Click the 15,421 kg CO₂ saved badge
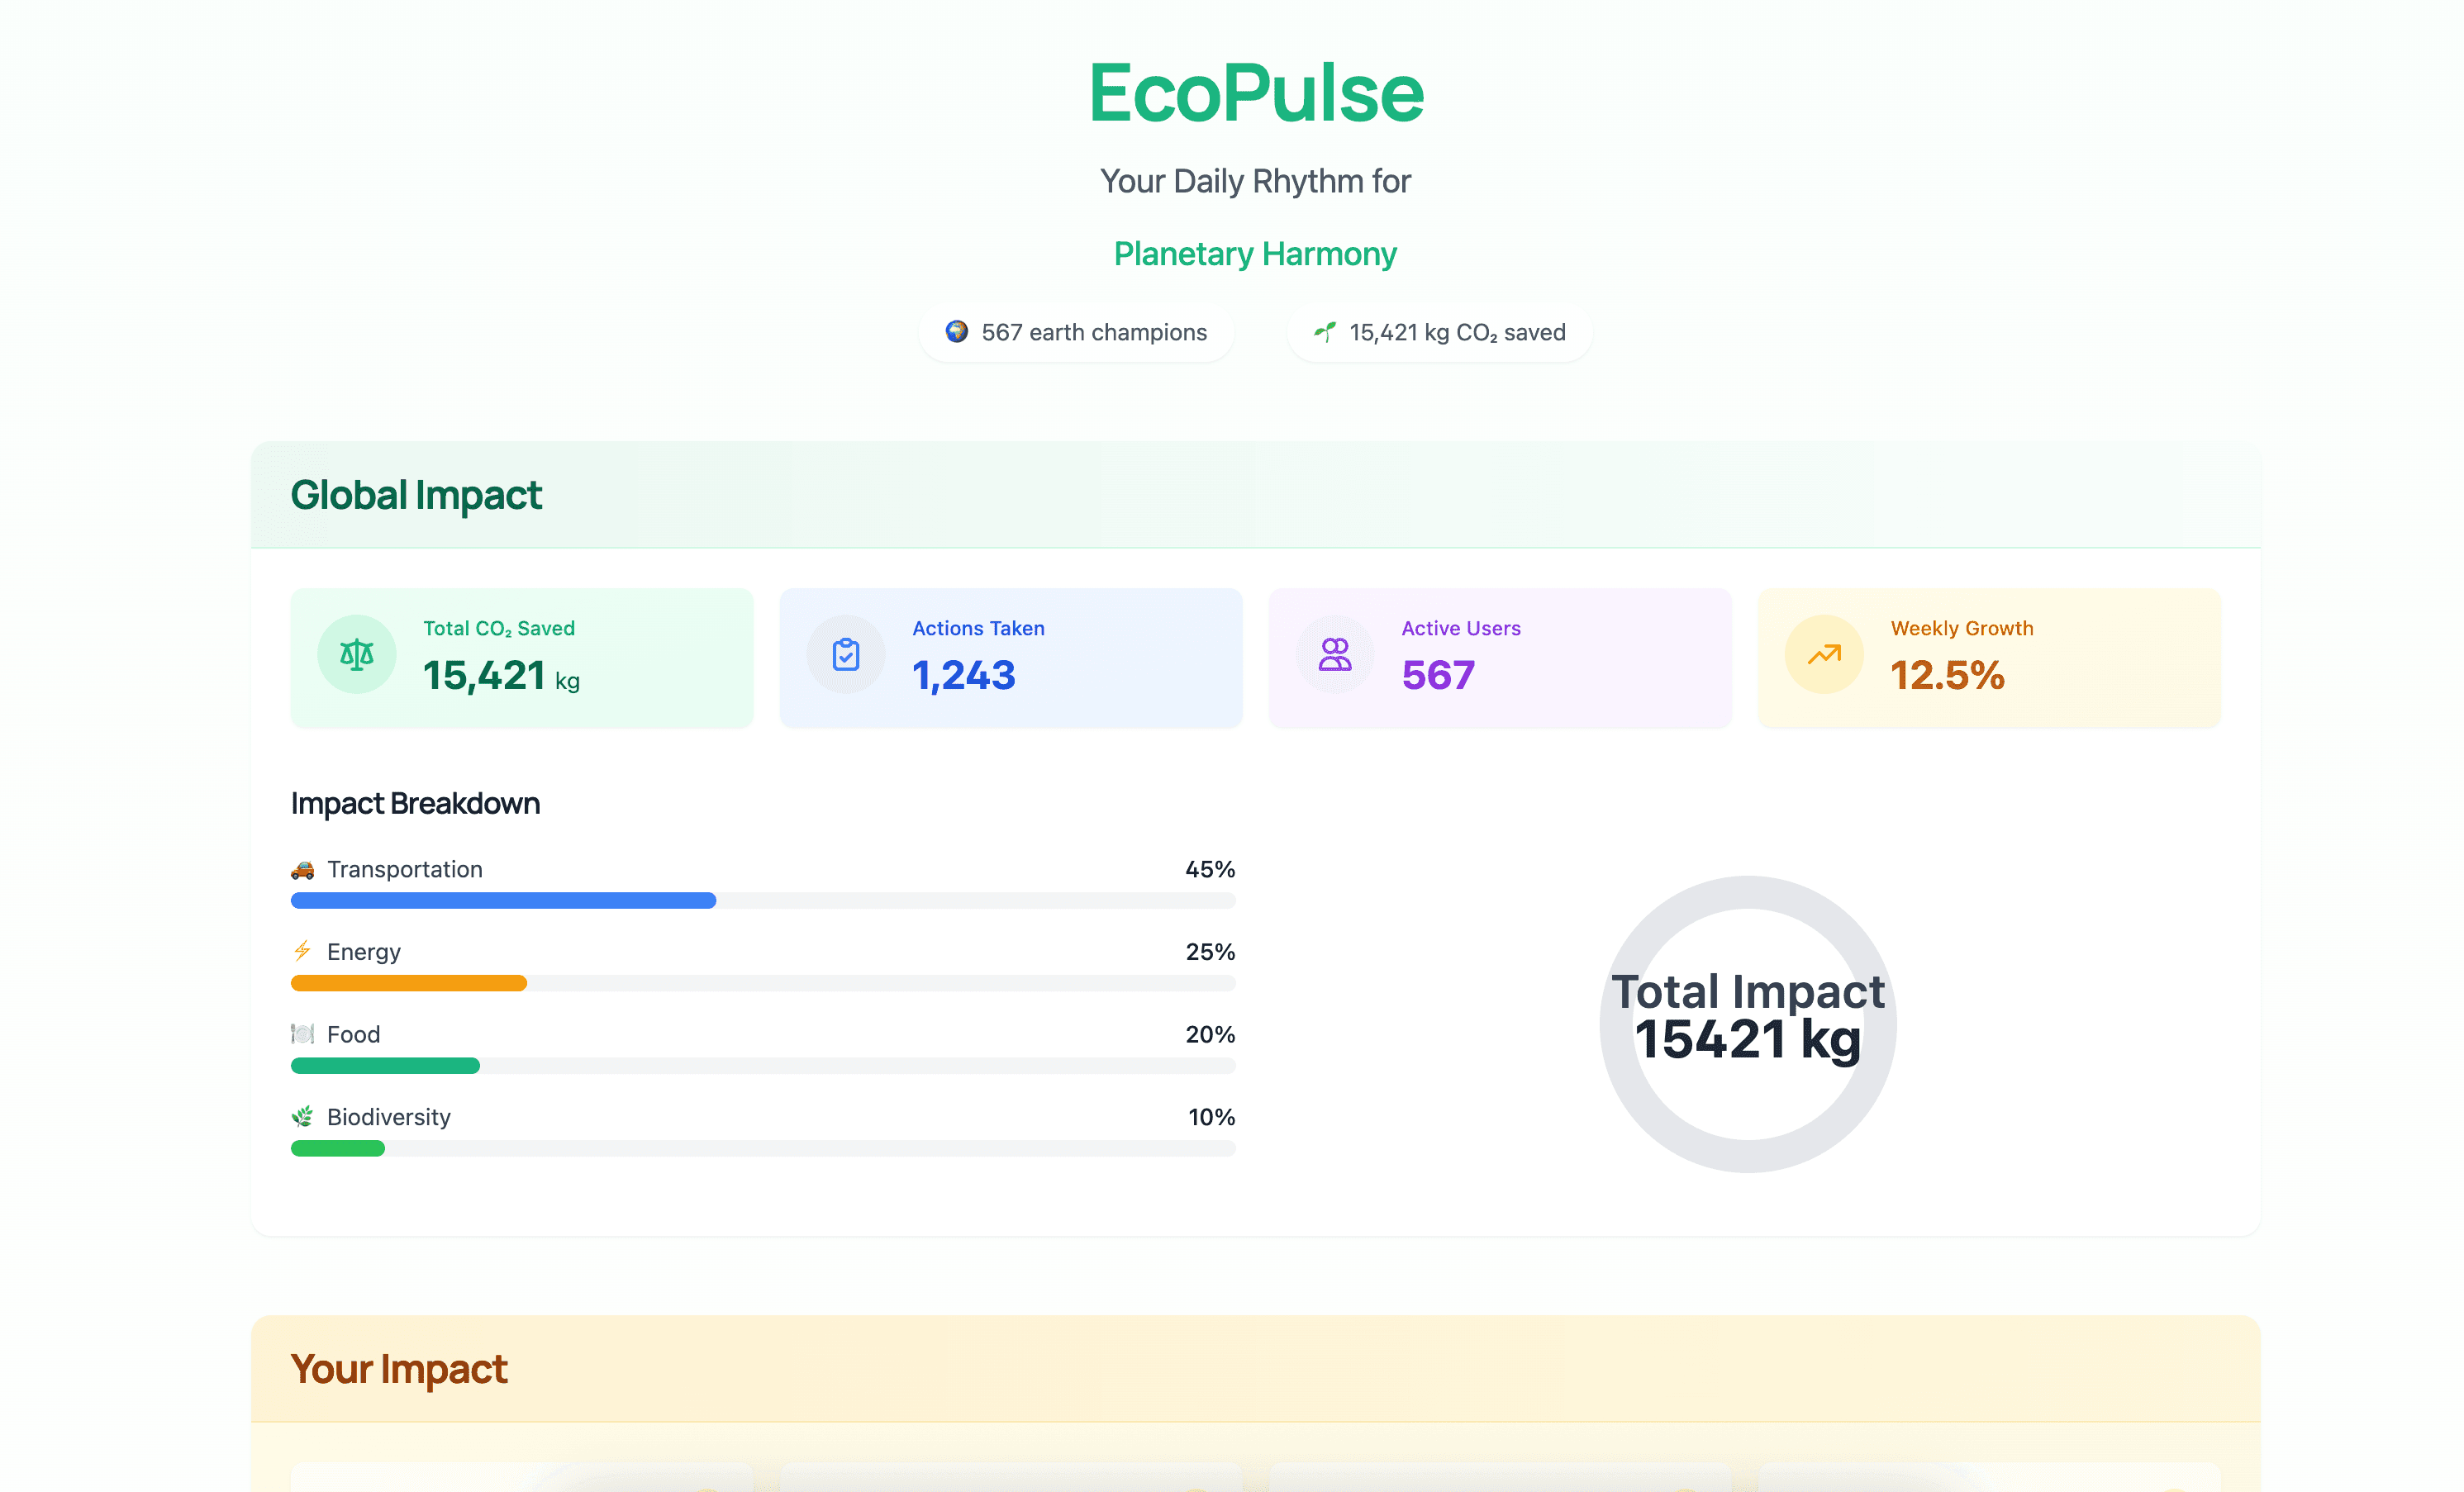Viewport: 2464px width, 1492px height. point(1439,332)
